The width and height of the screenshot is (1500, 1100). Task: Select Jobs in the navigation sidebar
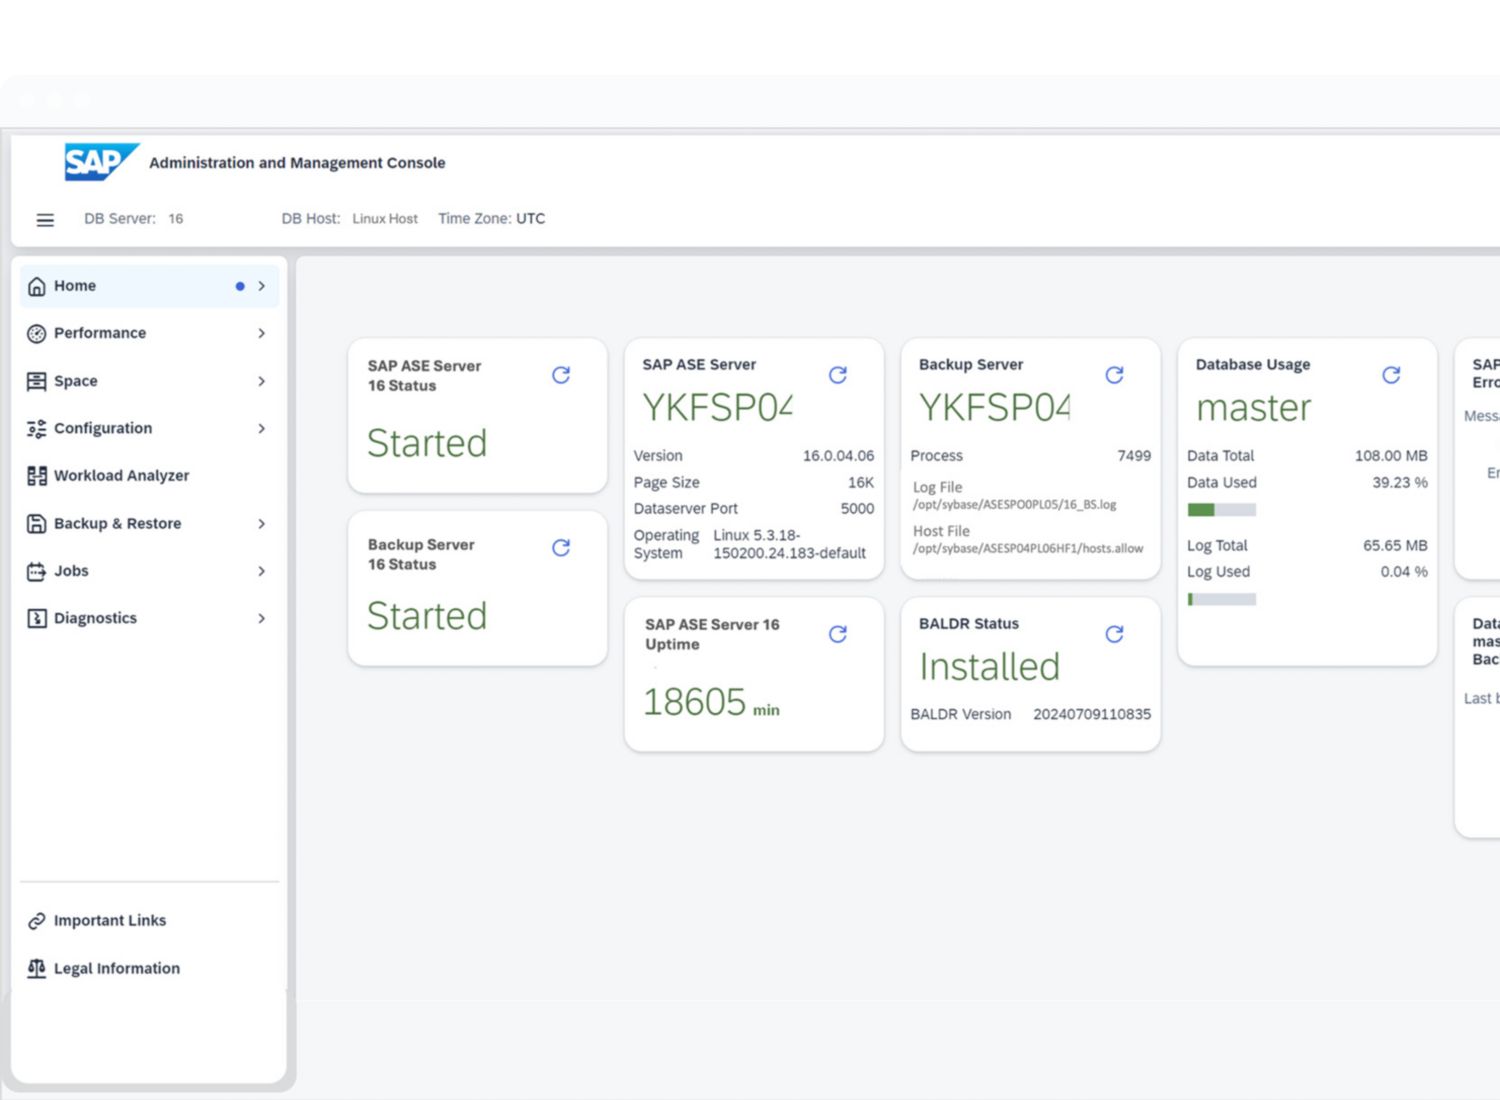pyautogui.click(x=71, y=571)
